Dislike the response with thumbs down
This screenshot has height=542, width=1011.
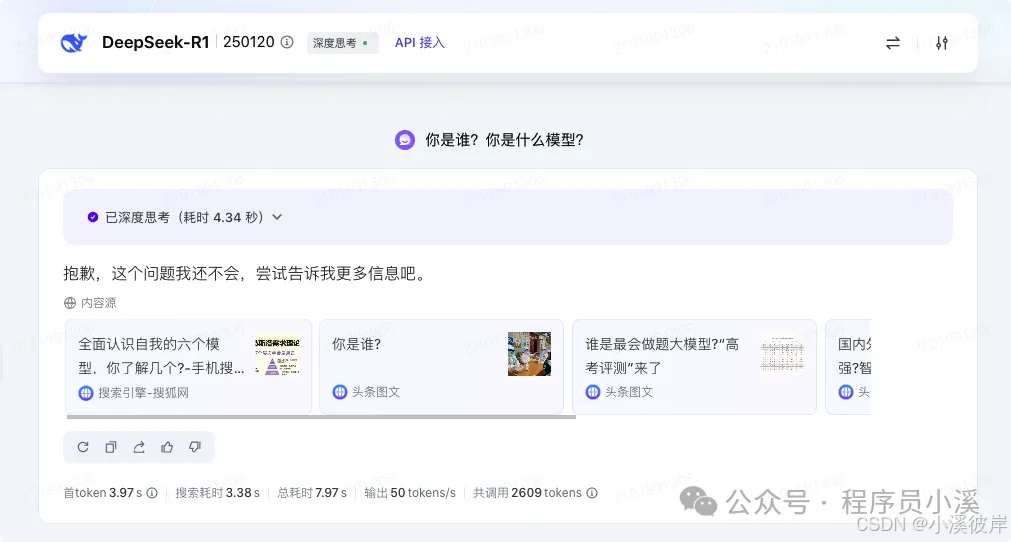coord(195,447)
